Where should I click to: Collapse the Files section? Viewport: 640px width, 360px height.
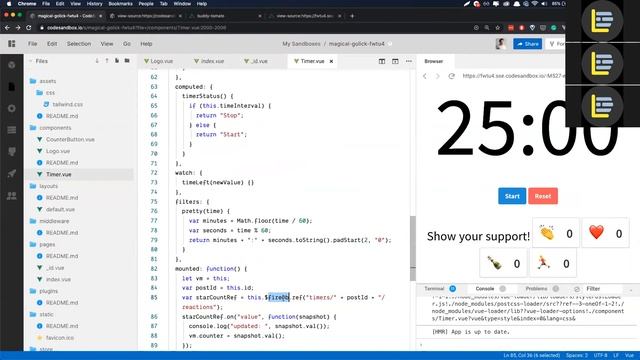click(38, 61)
